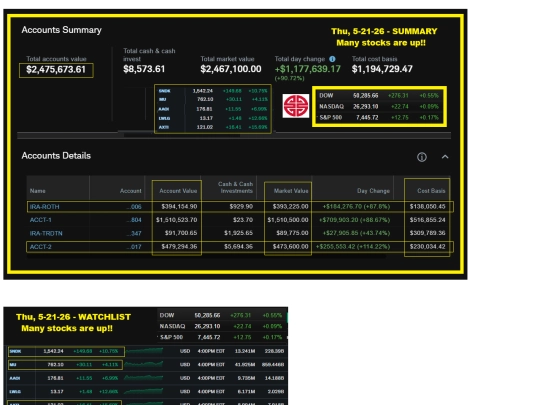Click IRA-TRDTN day change showing +43.74%
Viewport: 540px width, 405px height.
pyautogui.click(x=356, y=233)
